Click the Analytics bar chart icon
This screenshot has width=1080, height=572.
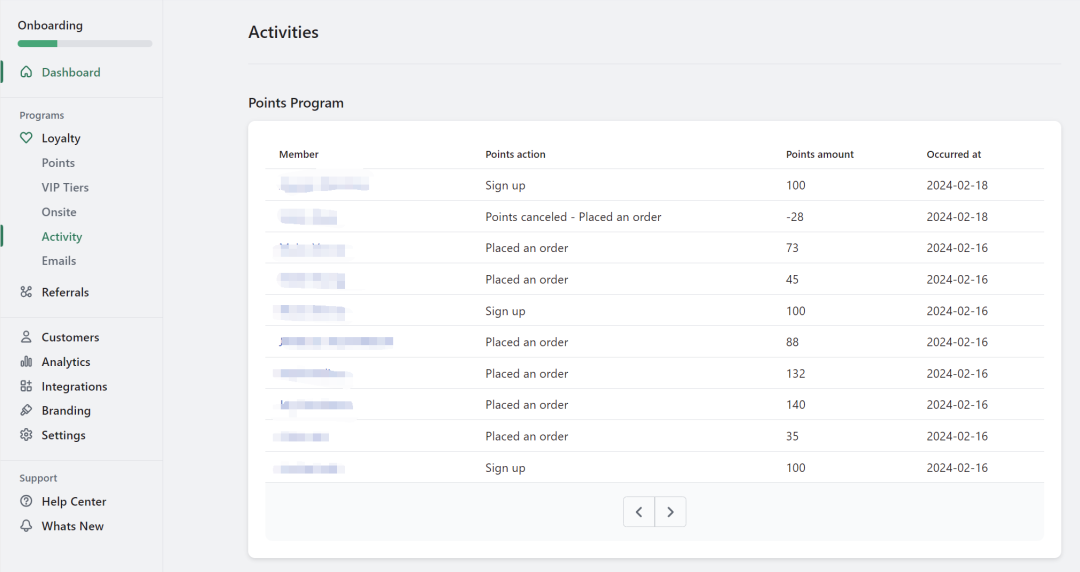tap(26, 362)
